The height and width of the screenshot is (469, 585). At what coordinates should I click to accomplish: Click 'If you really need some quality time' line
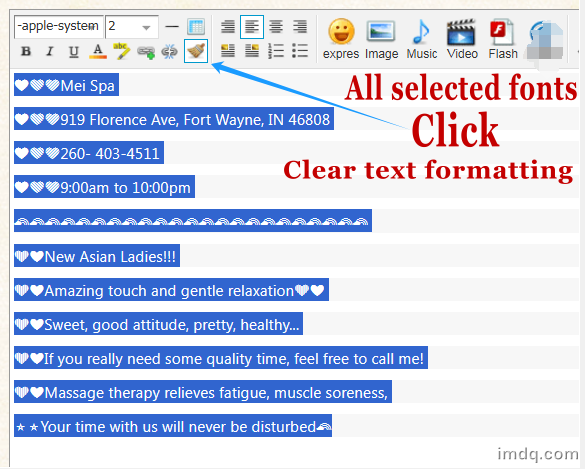click(221, 357)
